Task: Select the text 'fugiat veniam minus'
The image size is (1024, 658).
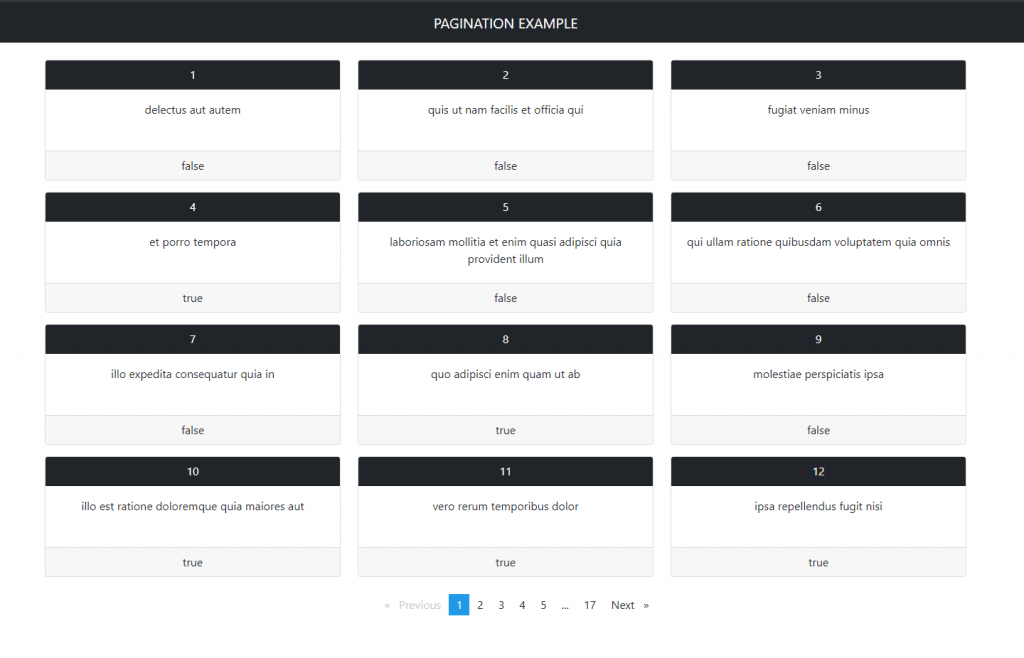Action: click(818, 110)
